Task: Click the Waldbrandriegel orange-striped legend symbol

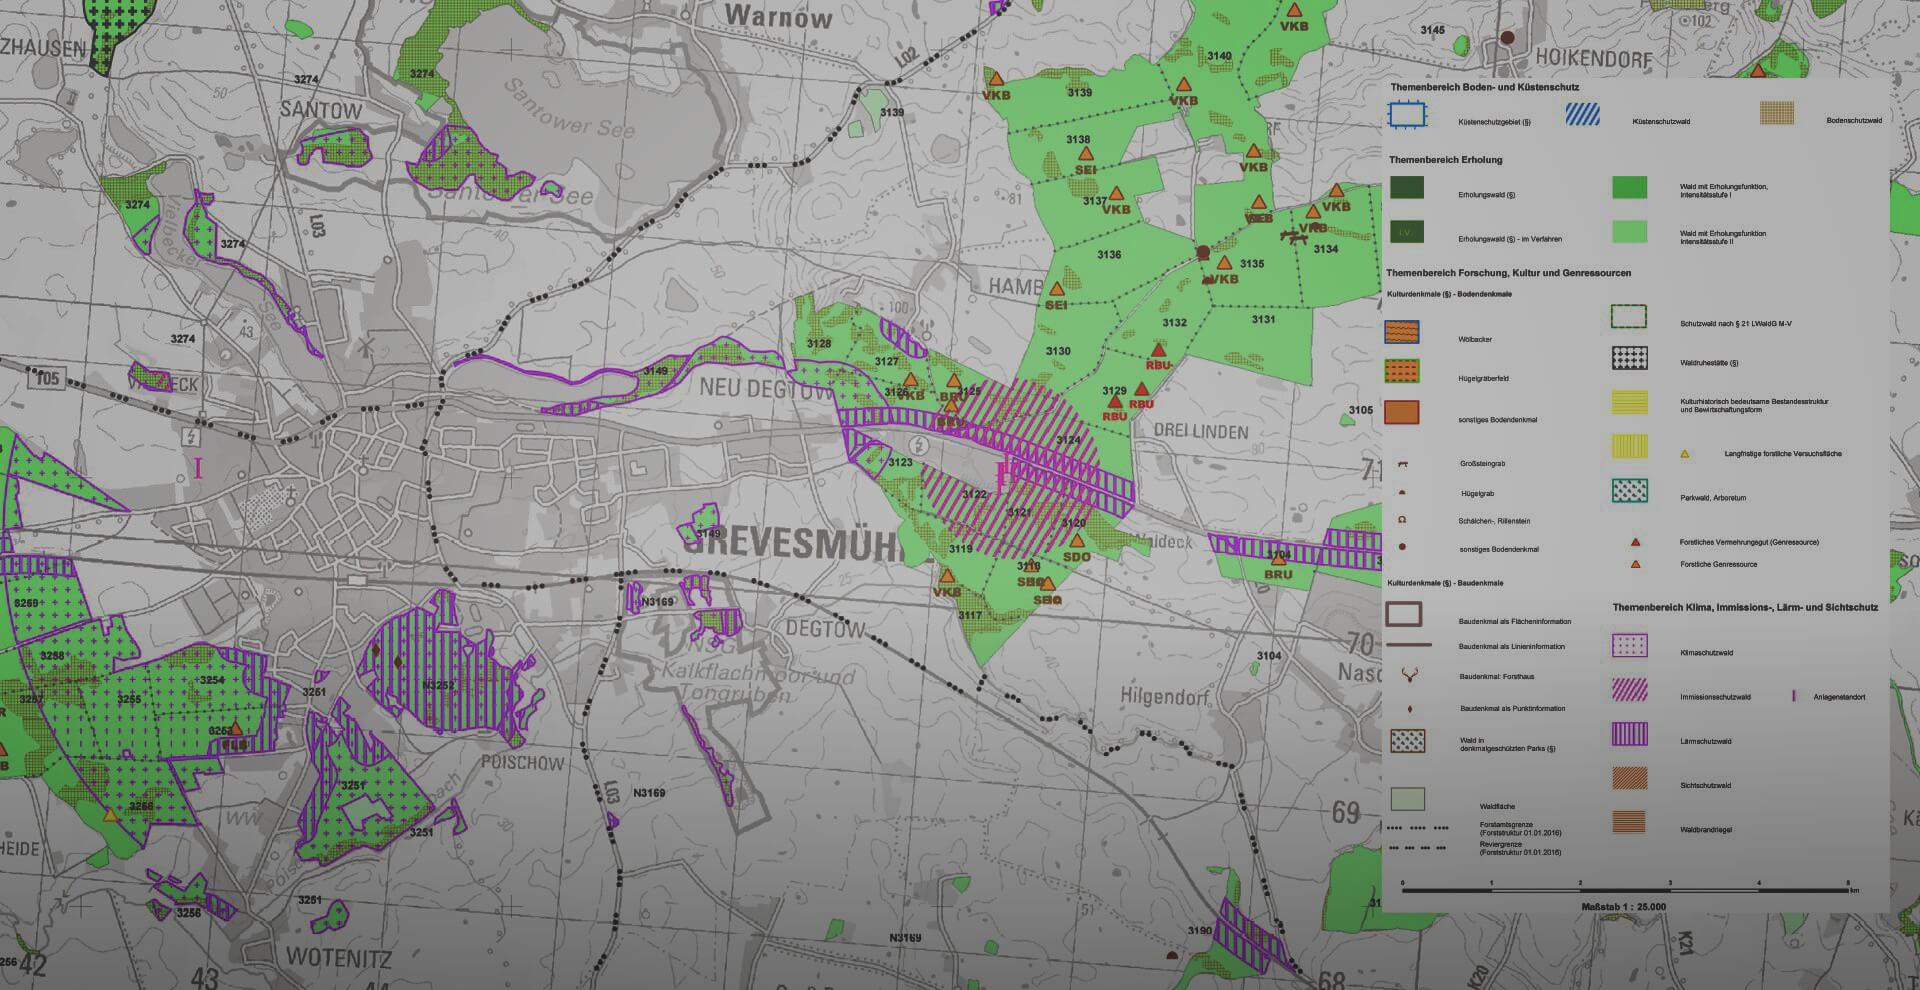Action: tap(1629, 822)
